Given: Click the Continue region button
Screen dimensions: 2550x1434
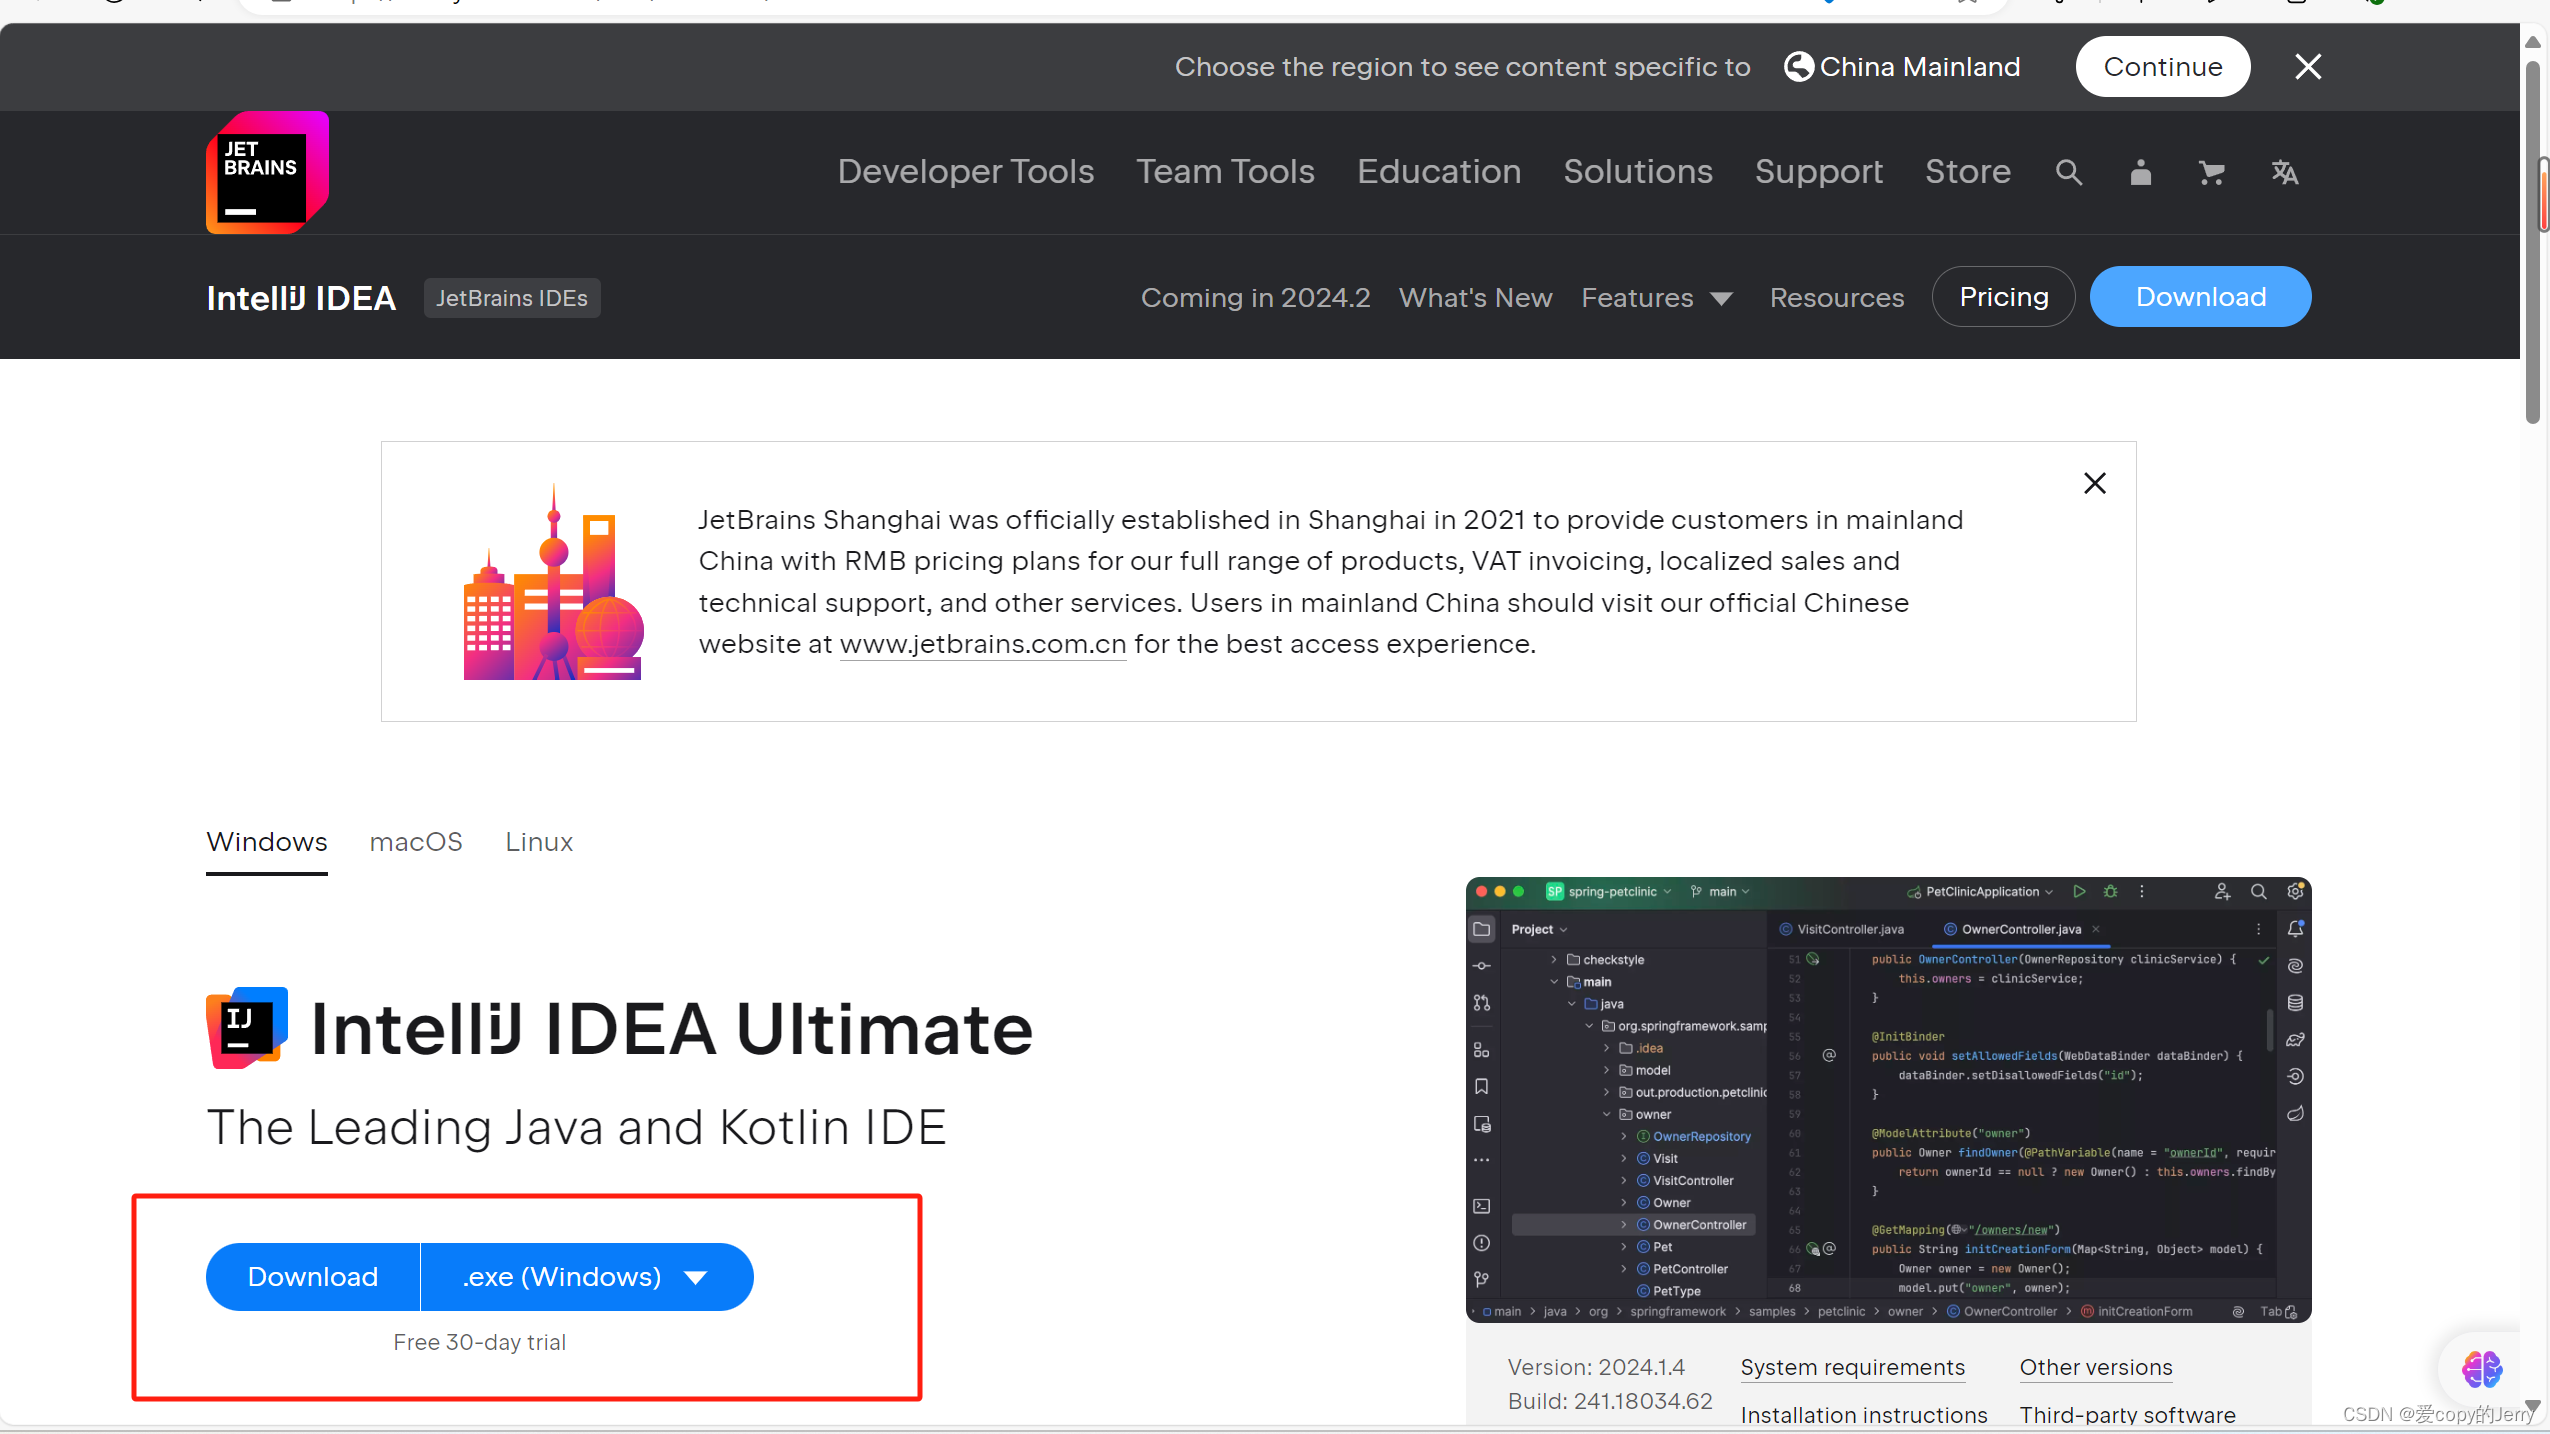Looking at the screenshot, I should [x=2162, y=66].
